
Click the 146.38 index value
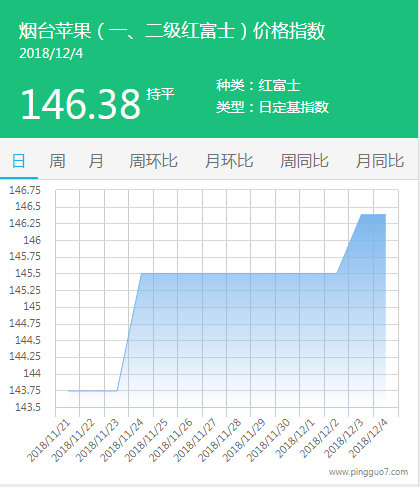[80, 104]
